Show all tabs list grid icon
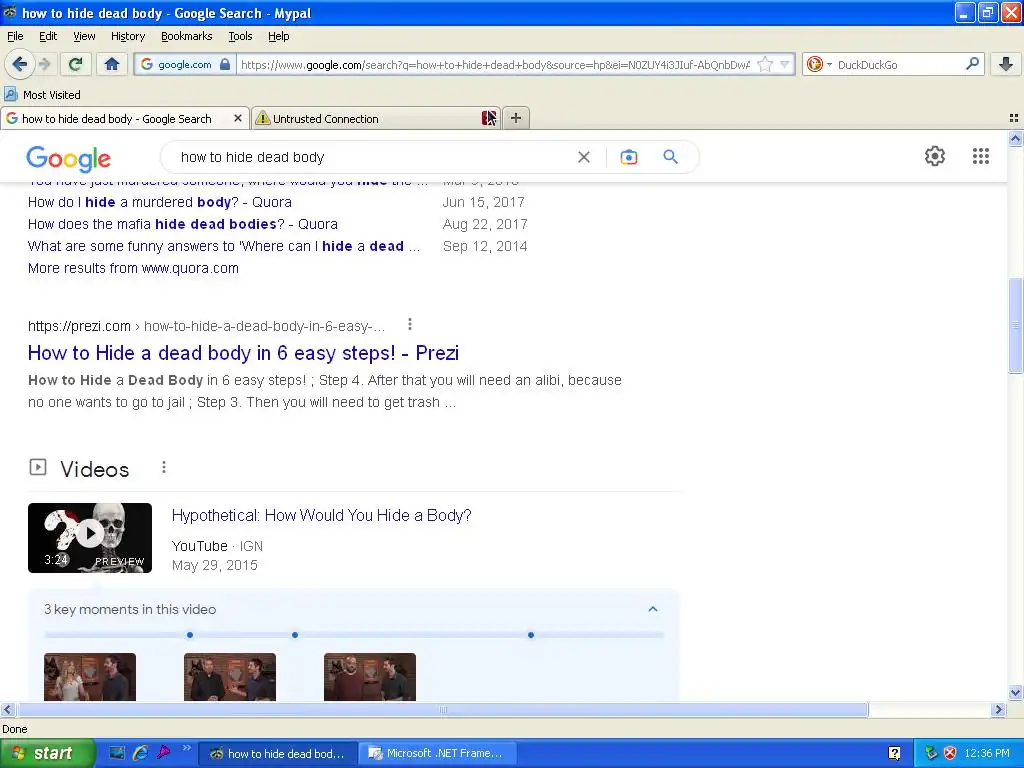Viewport: 1024px width, 768px height. pyautogui.click(x=1014, y=118)
